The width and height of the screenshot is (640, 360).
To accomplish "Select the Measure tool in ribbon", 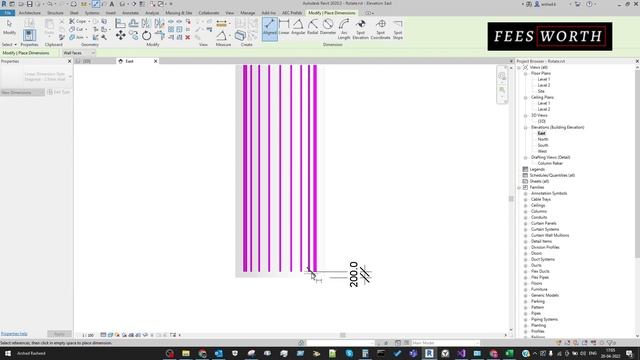I will 222,36.
